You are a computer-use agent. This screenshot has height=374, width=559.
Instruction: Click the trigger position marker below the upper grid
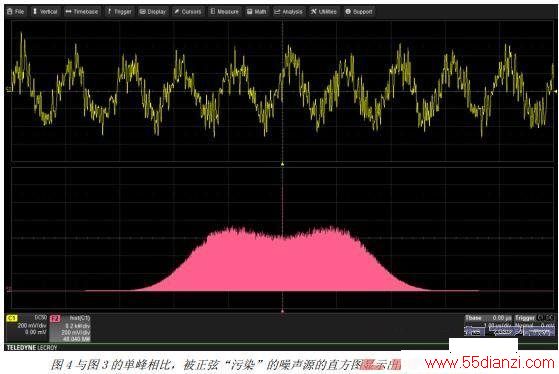tap(282, 164)
